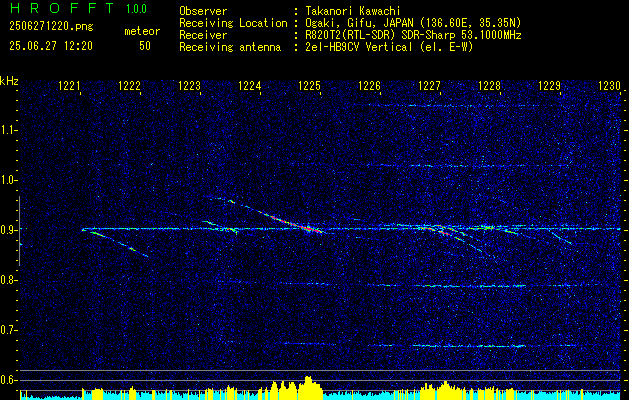This screenshot has width=629, height=400.
Task: Click frequency label 0.8
Action: pos(8,280)
